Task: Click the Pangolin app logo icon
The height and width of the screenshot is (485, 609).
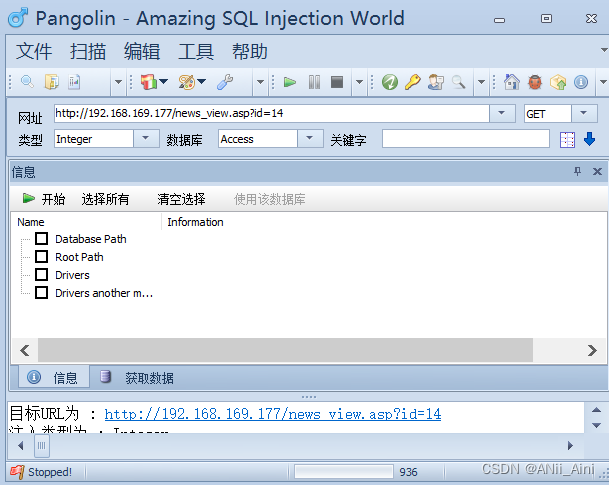Action: pos(18,18)
